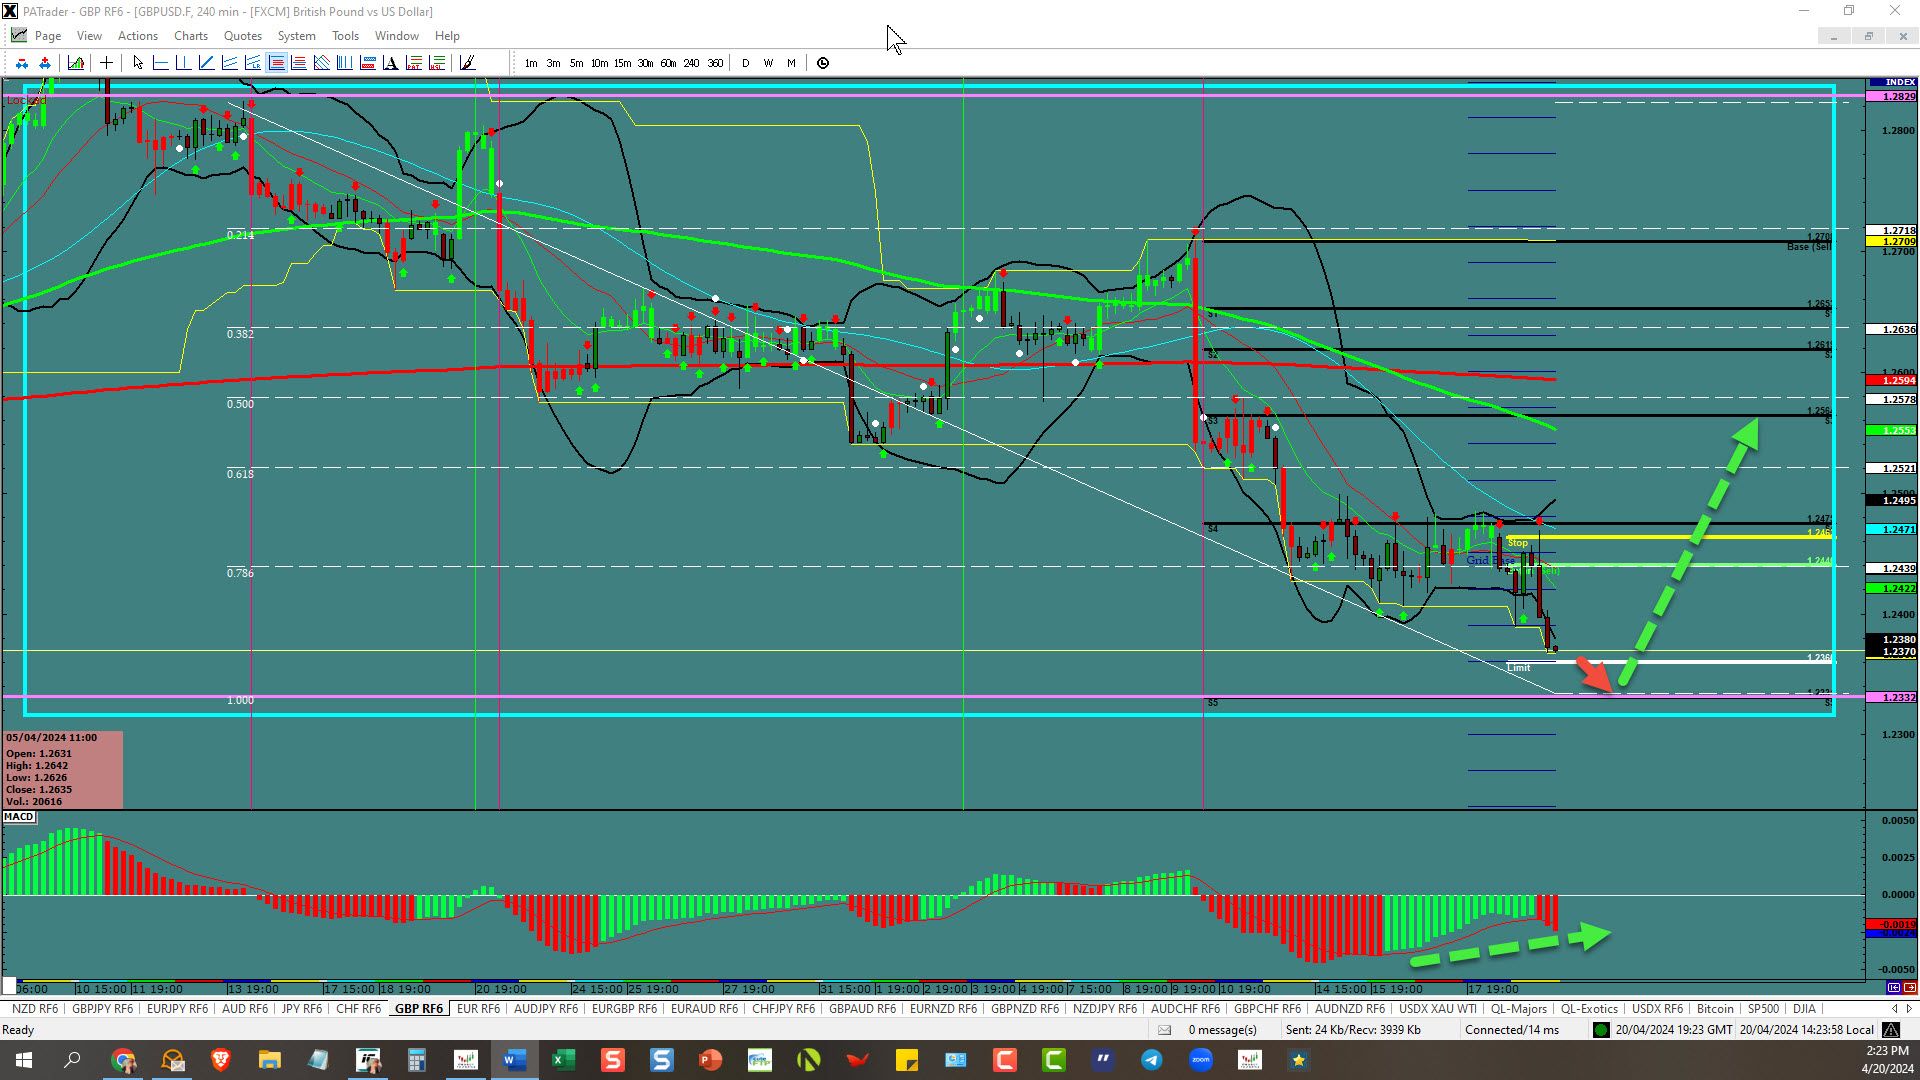Screen dimensions: 1920x1080
Task: Click the green 1.2553 price label
Action: click(x=1892, y=431)
